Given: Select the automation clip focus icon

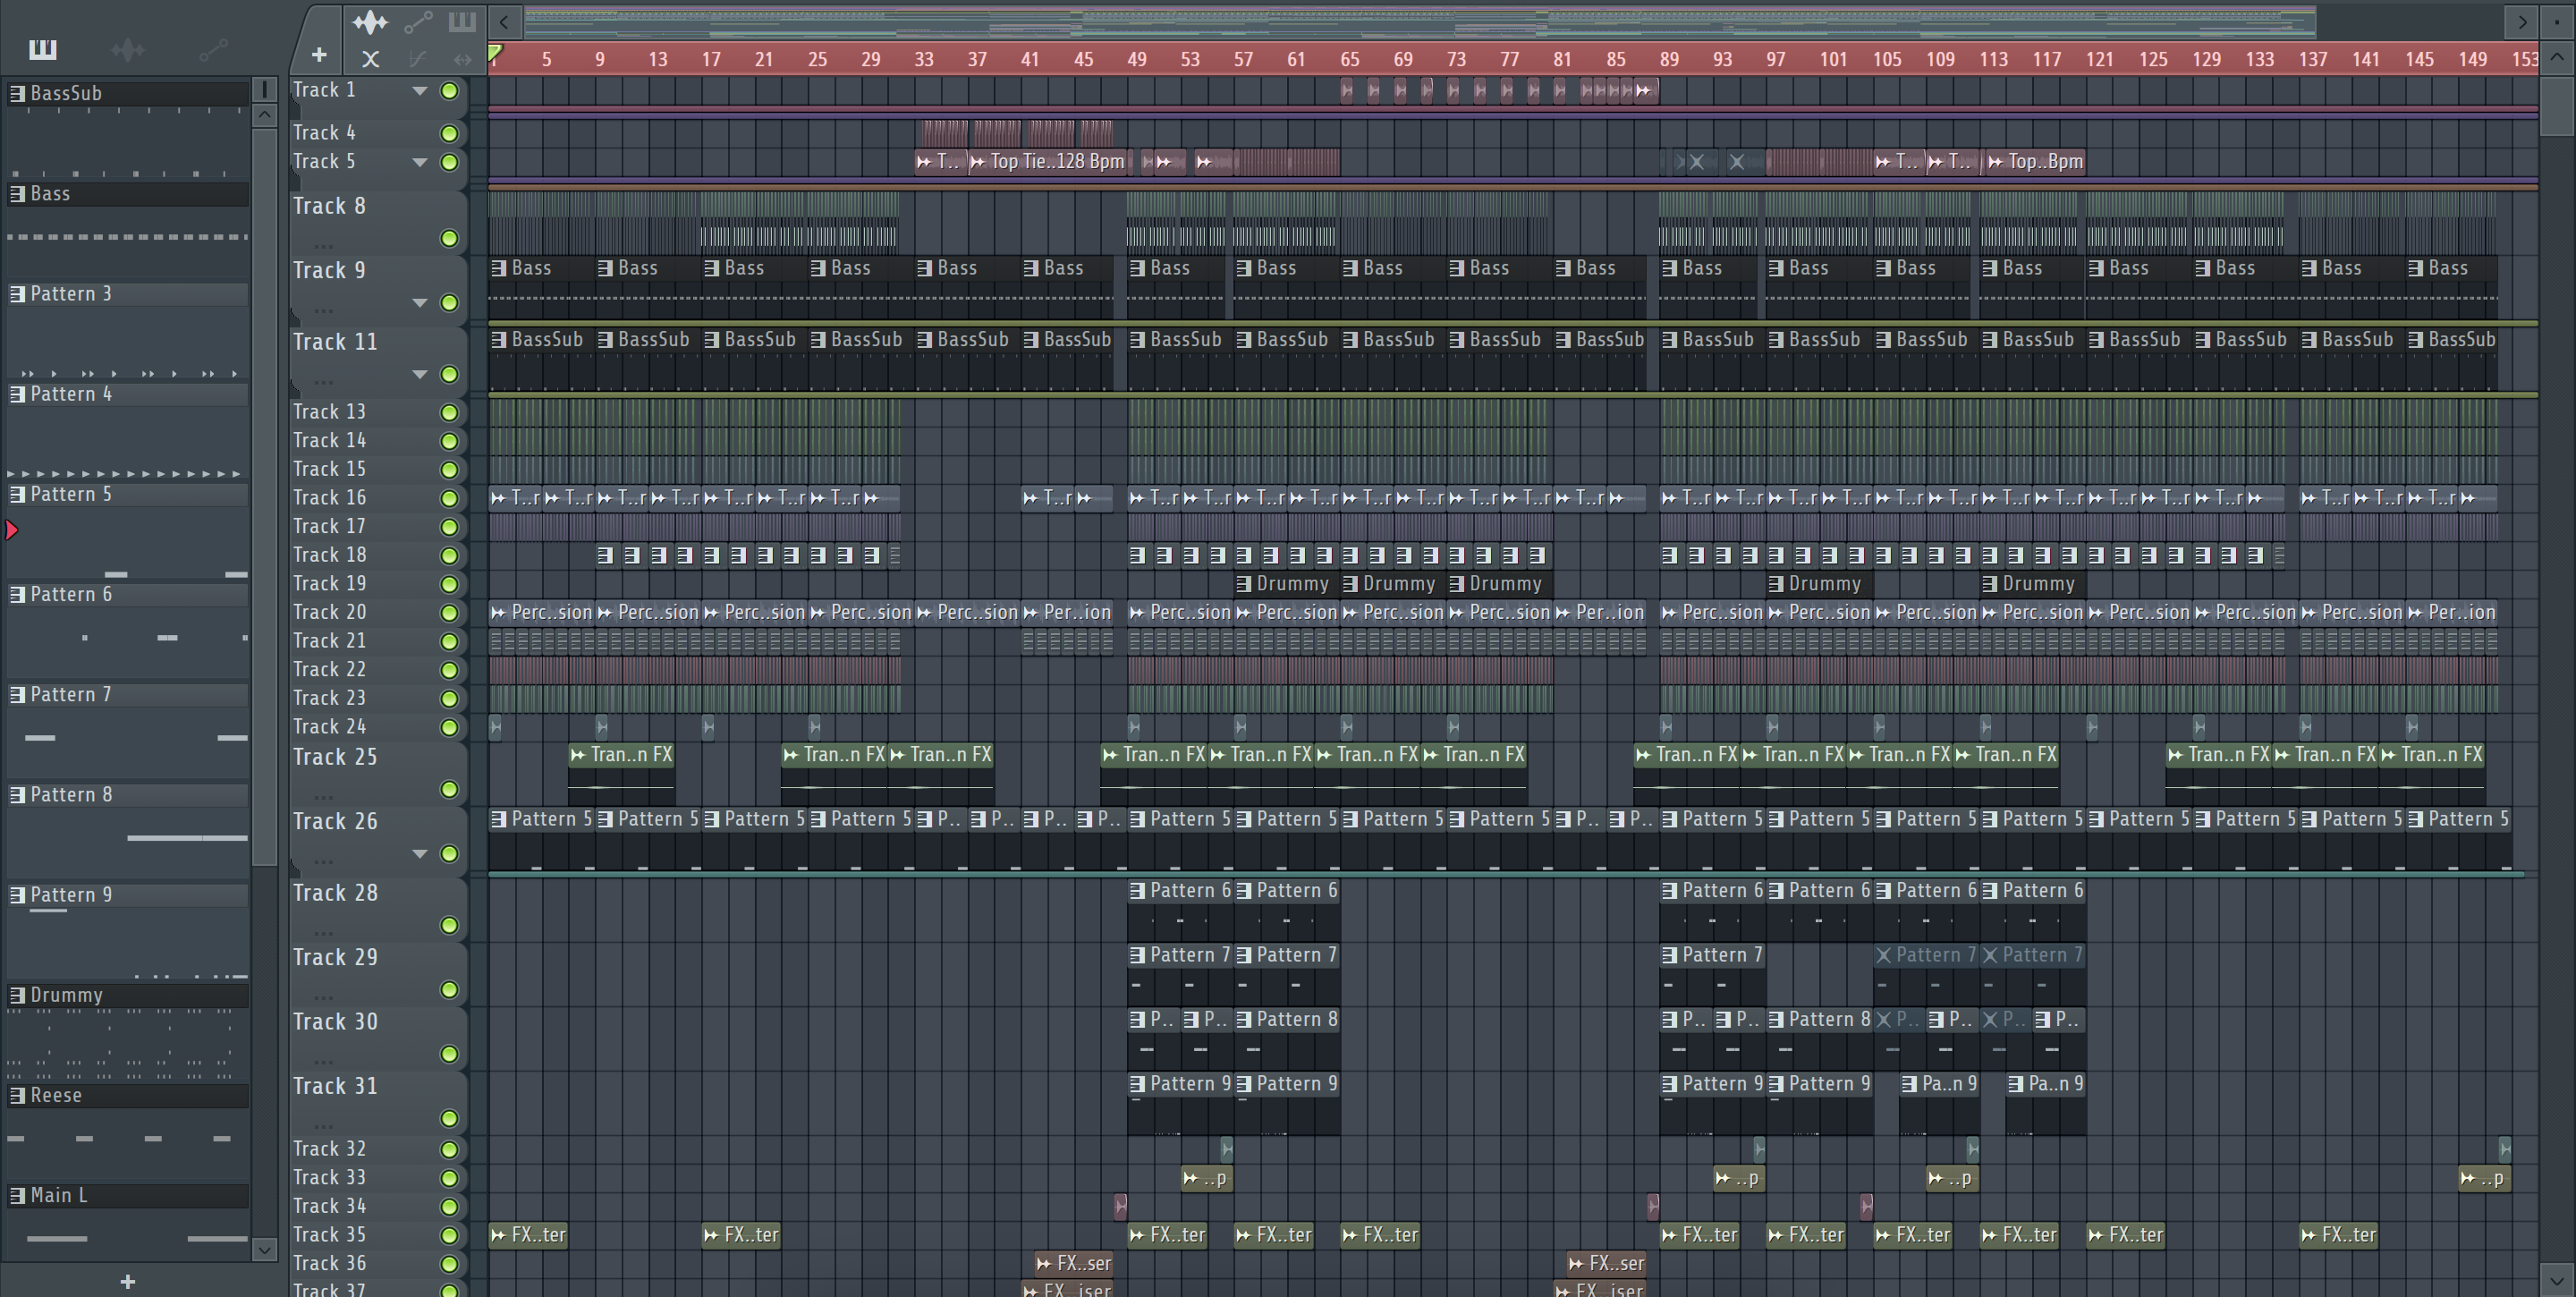Looking at the screenshot, I should pyautogui.click(x=417, y=21).
